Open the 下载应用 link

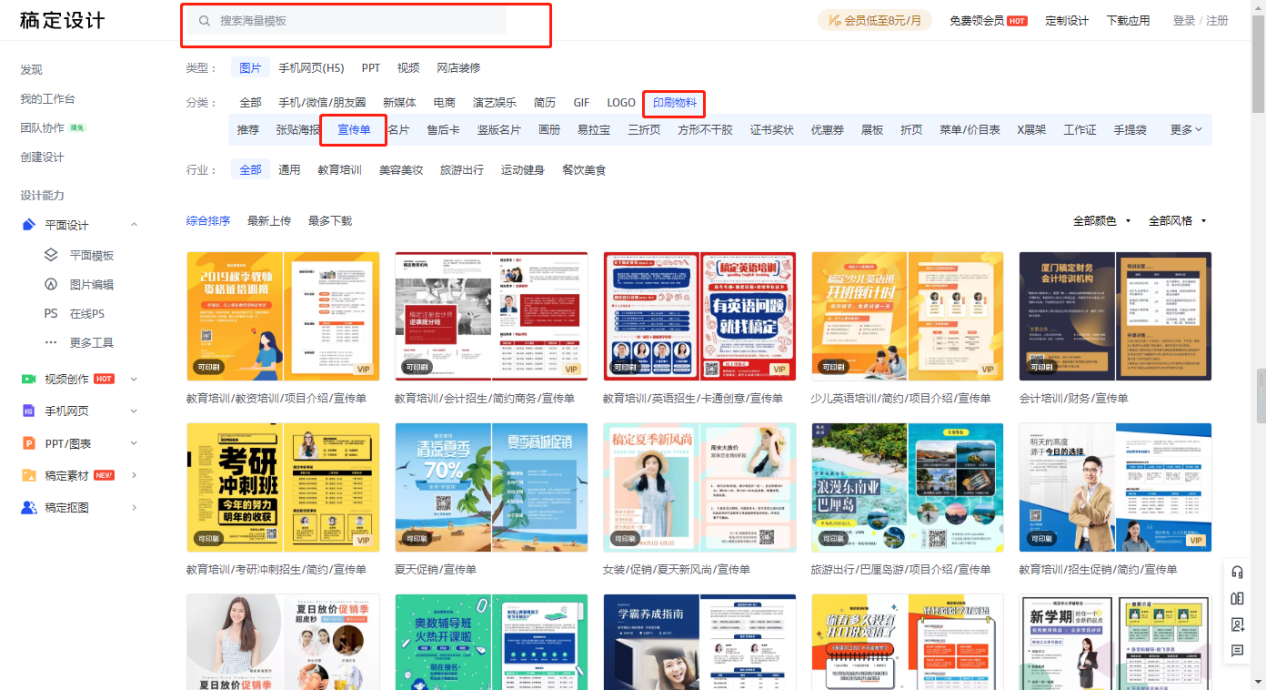tap(1128, 21)
